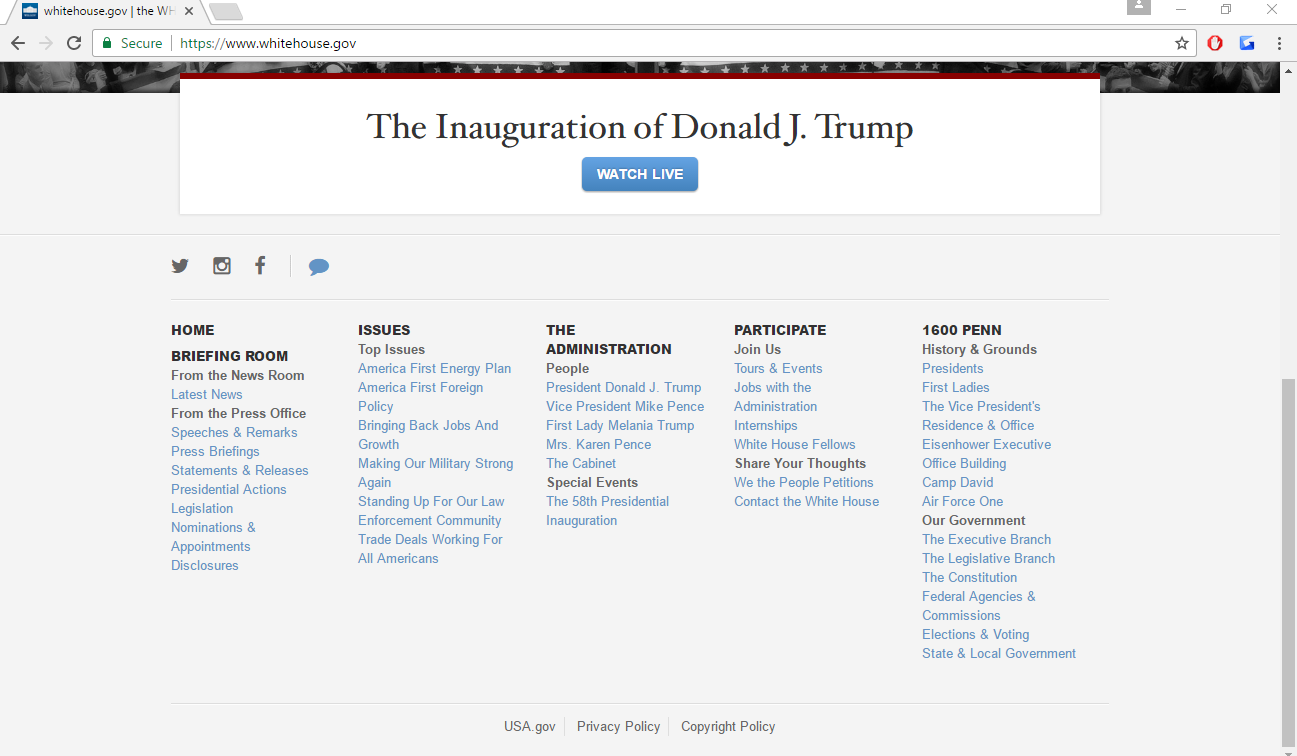Open The Cabinet link

(x=581, y=463)
